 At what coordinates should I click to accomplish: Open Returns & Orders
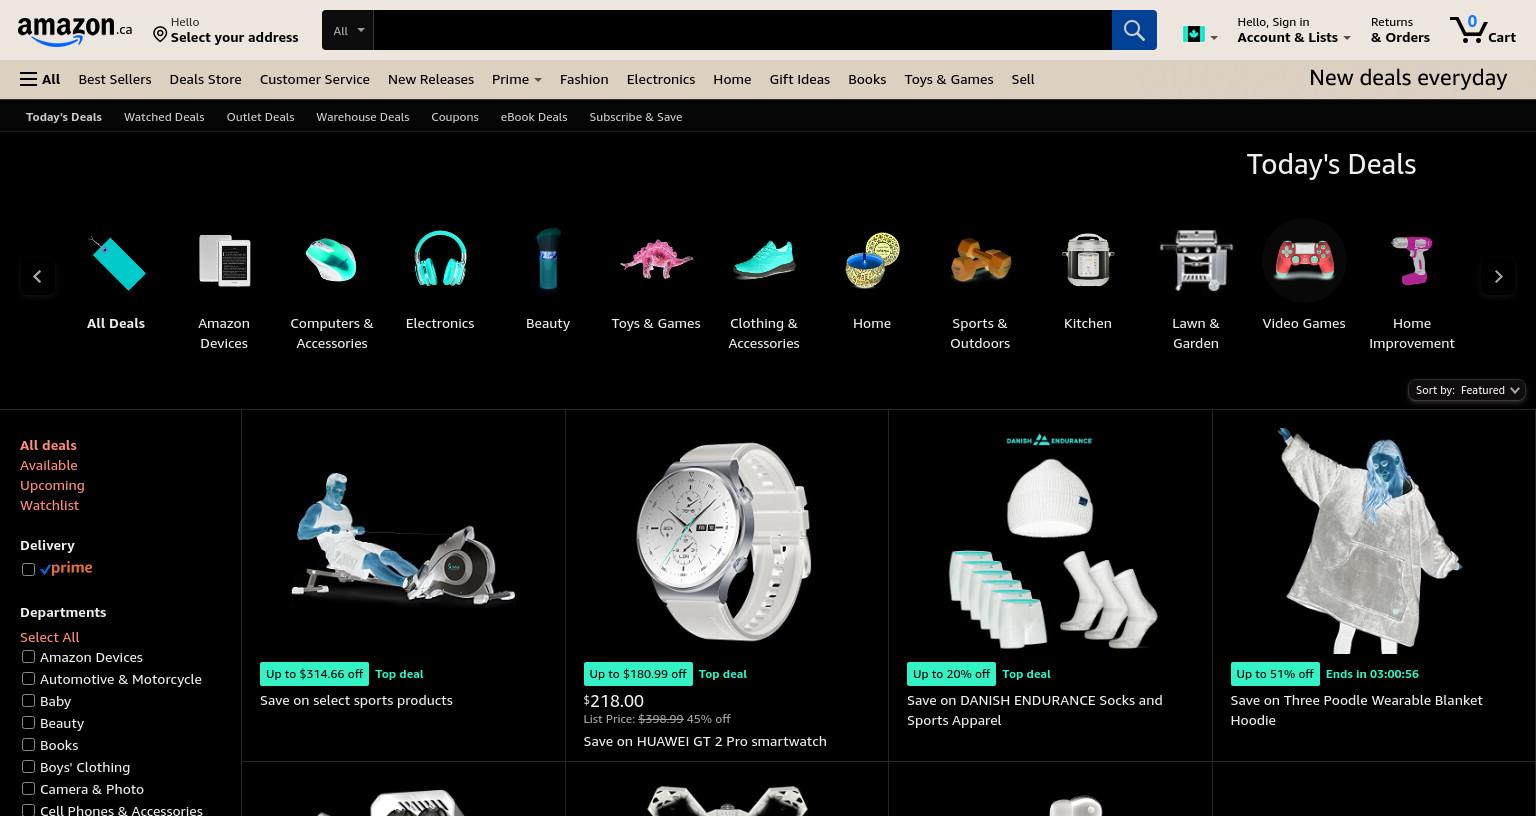pyautogui.click(x=1400, y=30)
